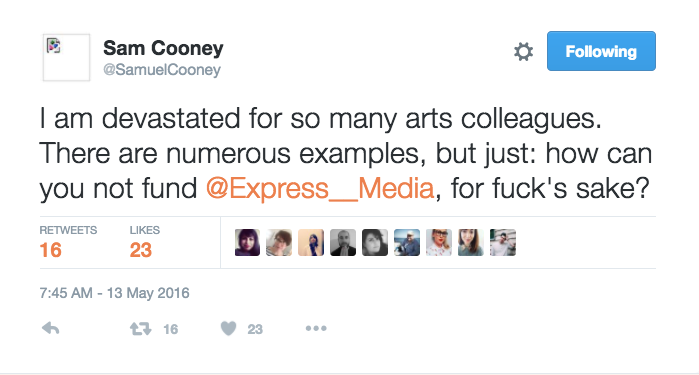Click the second liker avatar
Screen dimensions: 699x375
point(279,243)
